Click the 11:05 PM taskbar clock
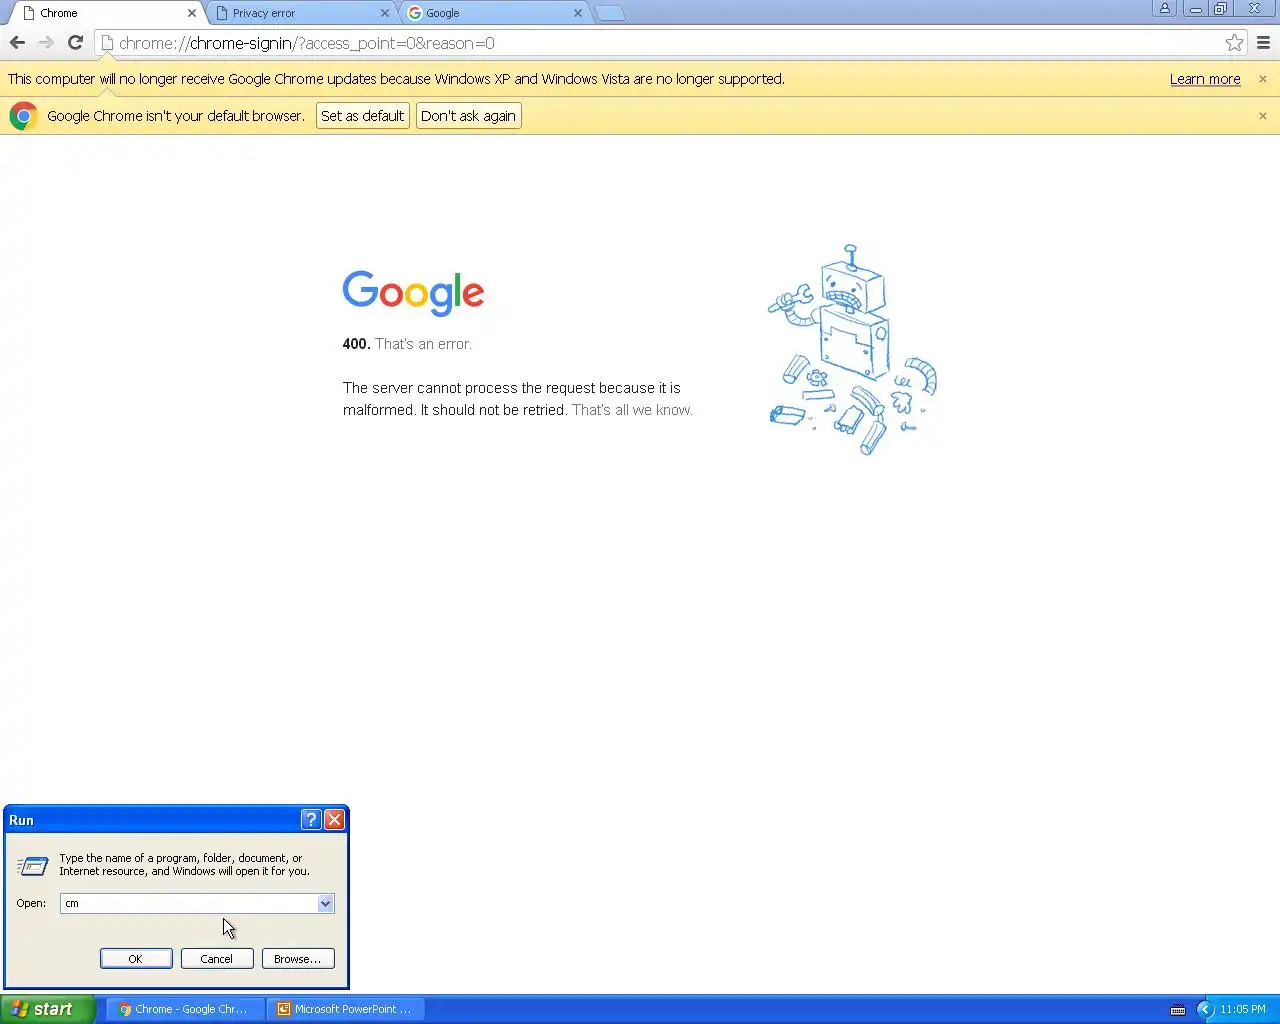The height and width of the screenshot is (1024, 1280). [x=1243, y=1009]
